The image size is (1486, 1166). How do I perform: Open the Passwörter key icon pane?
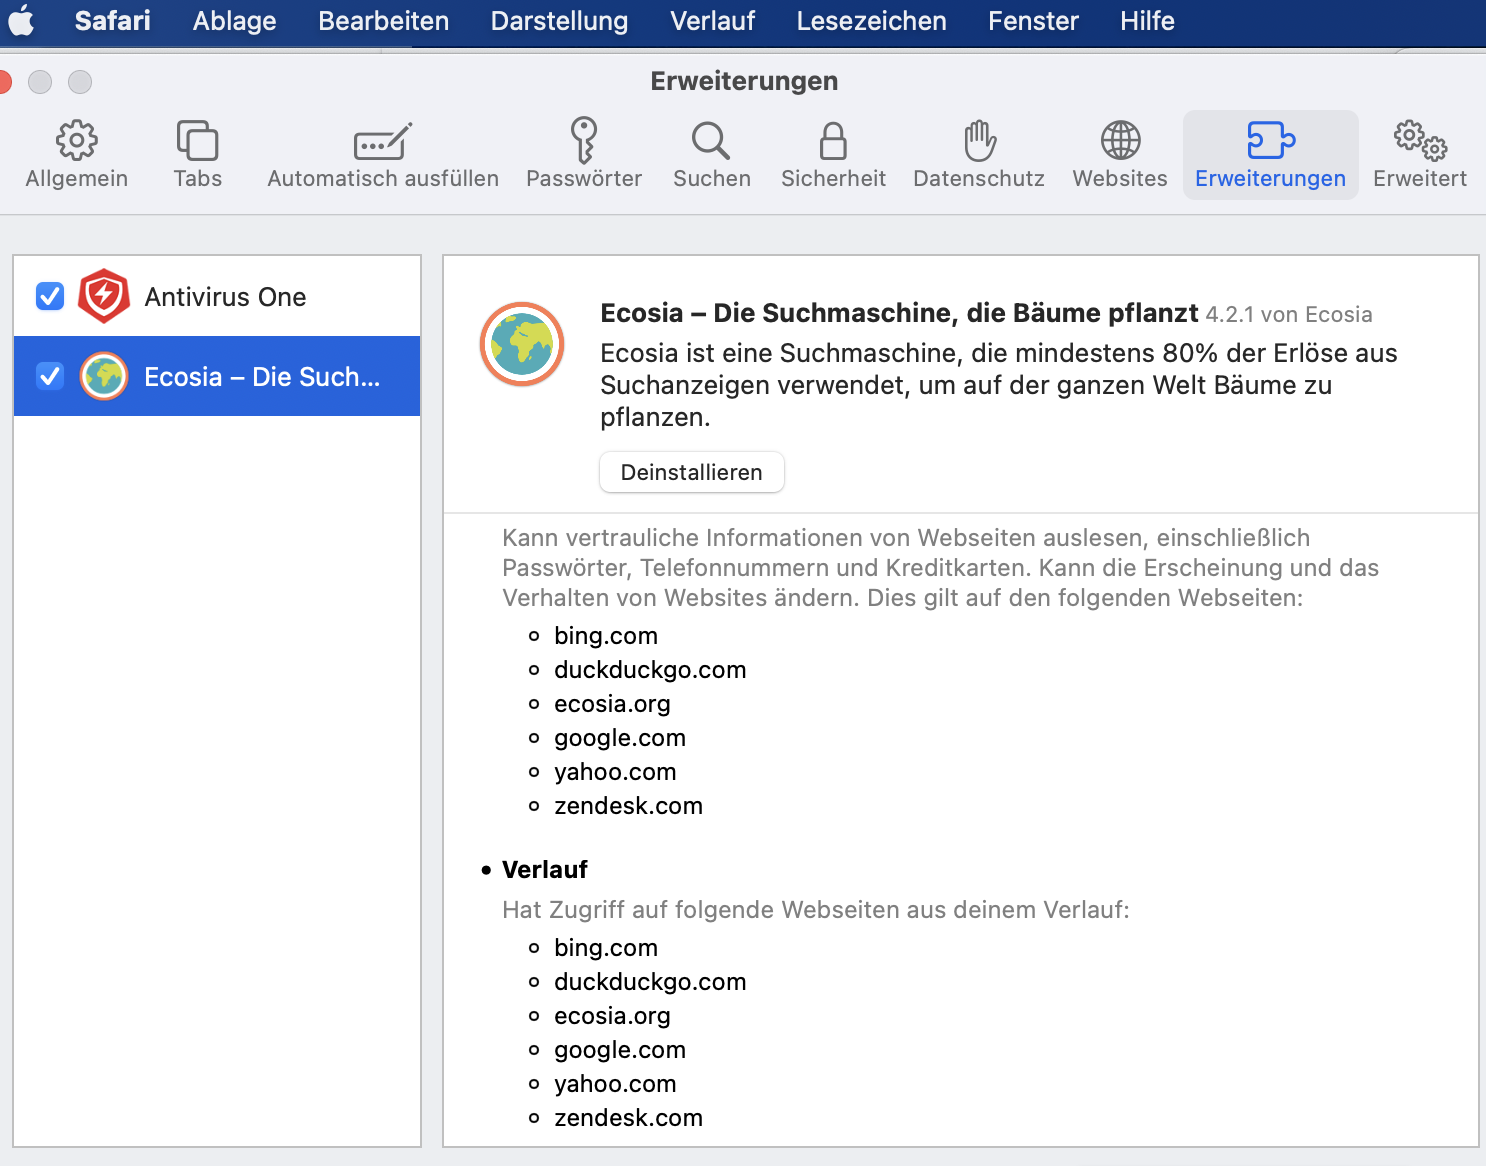tap(584, 155)
